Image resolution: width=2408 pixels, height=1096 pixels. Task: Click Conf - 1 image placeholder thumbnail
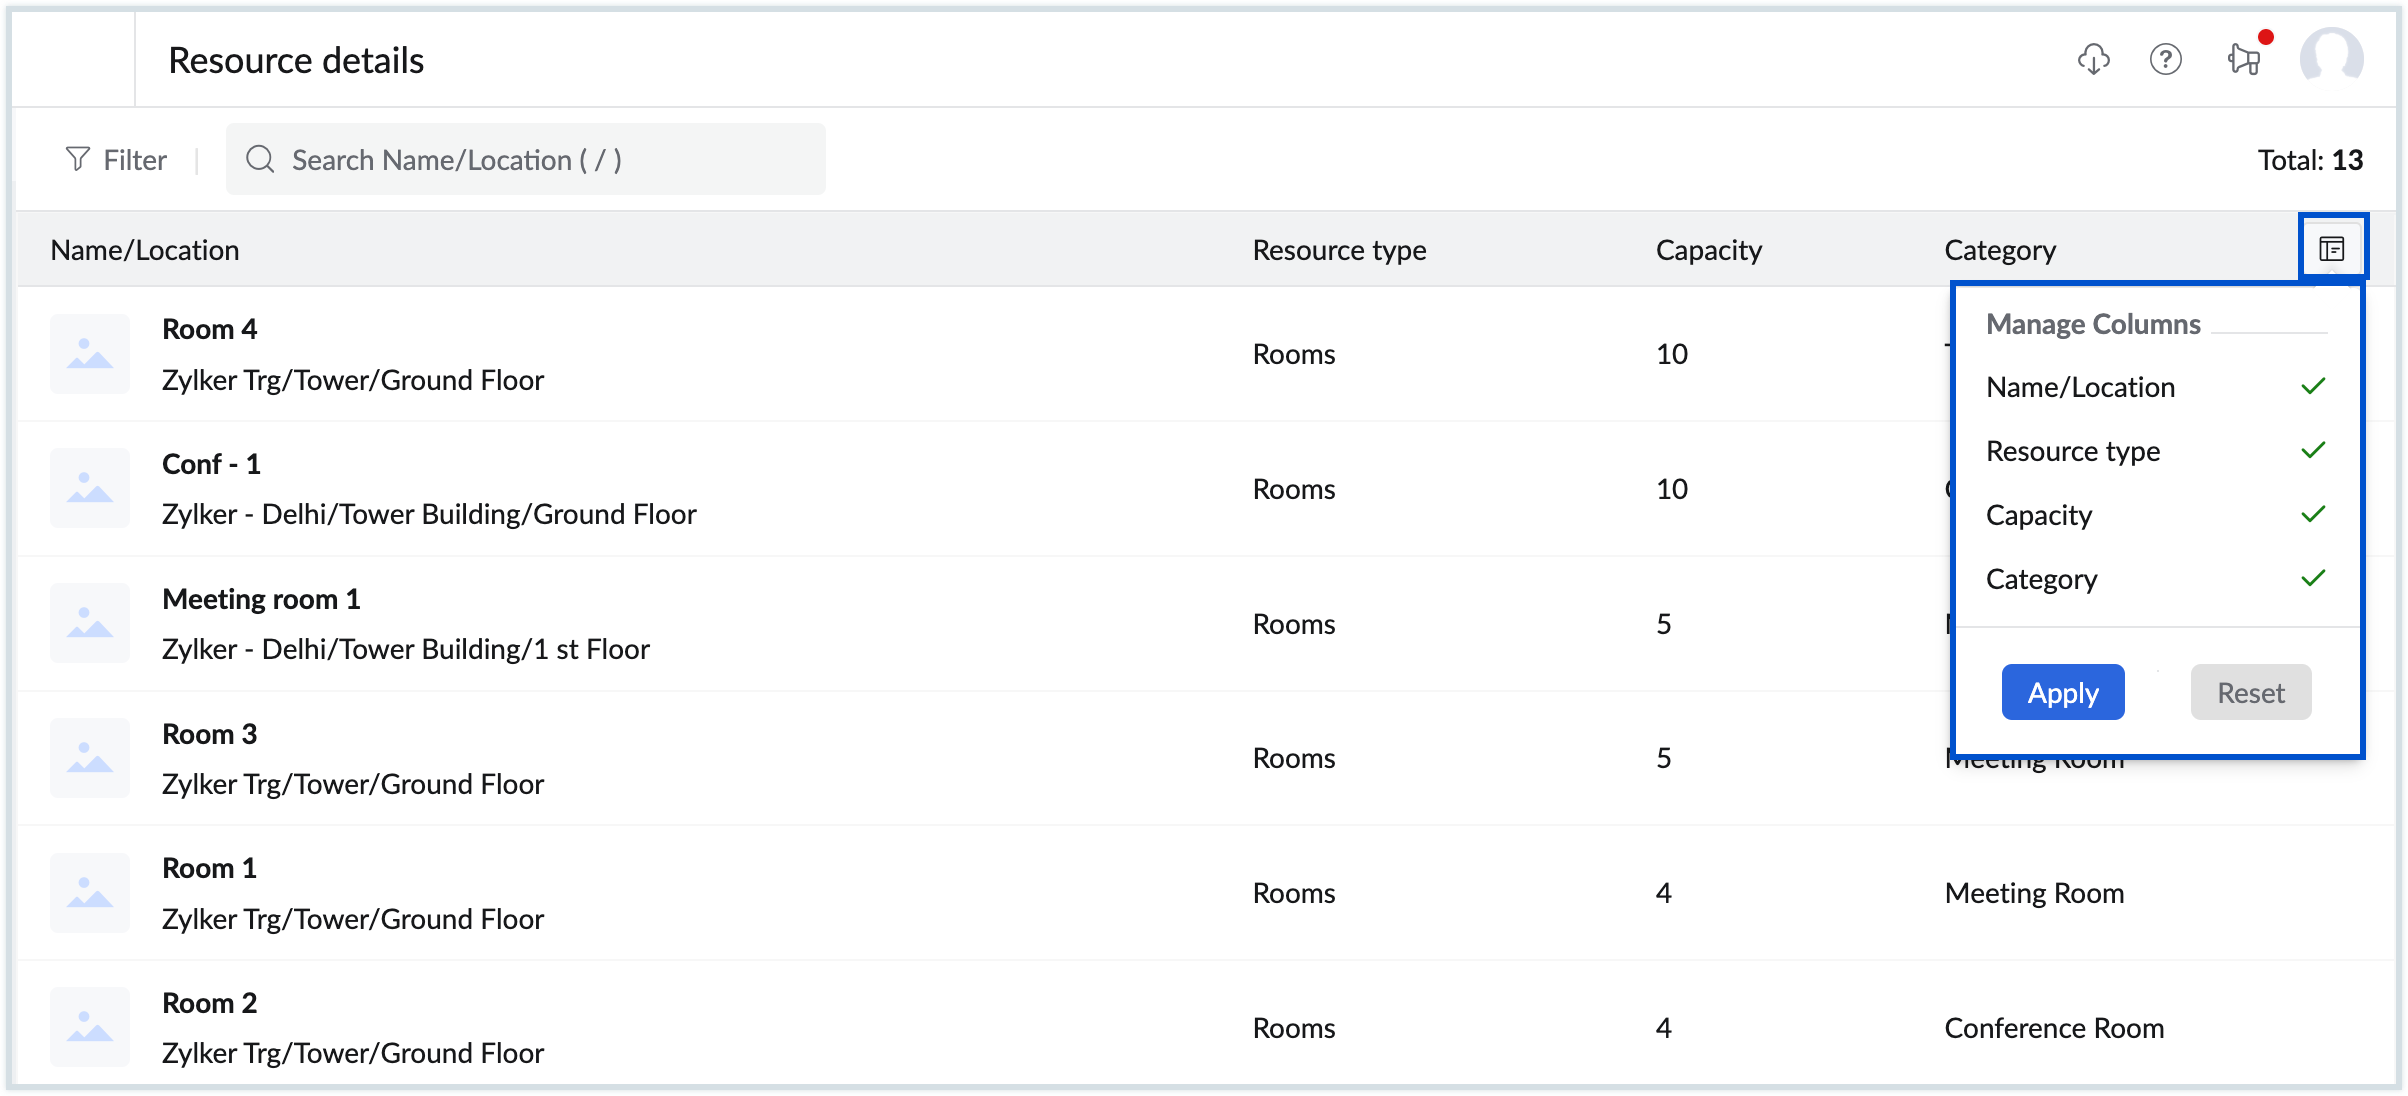pos(90,489)
